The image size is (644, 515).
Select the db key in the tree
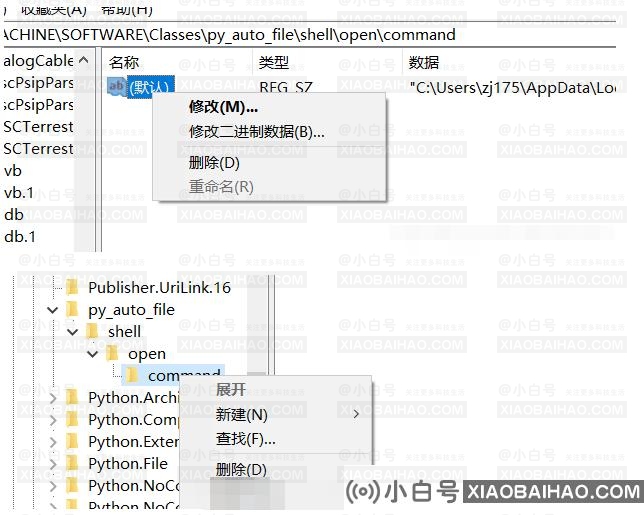pyautogui.click(x=14, y=215)
